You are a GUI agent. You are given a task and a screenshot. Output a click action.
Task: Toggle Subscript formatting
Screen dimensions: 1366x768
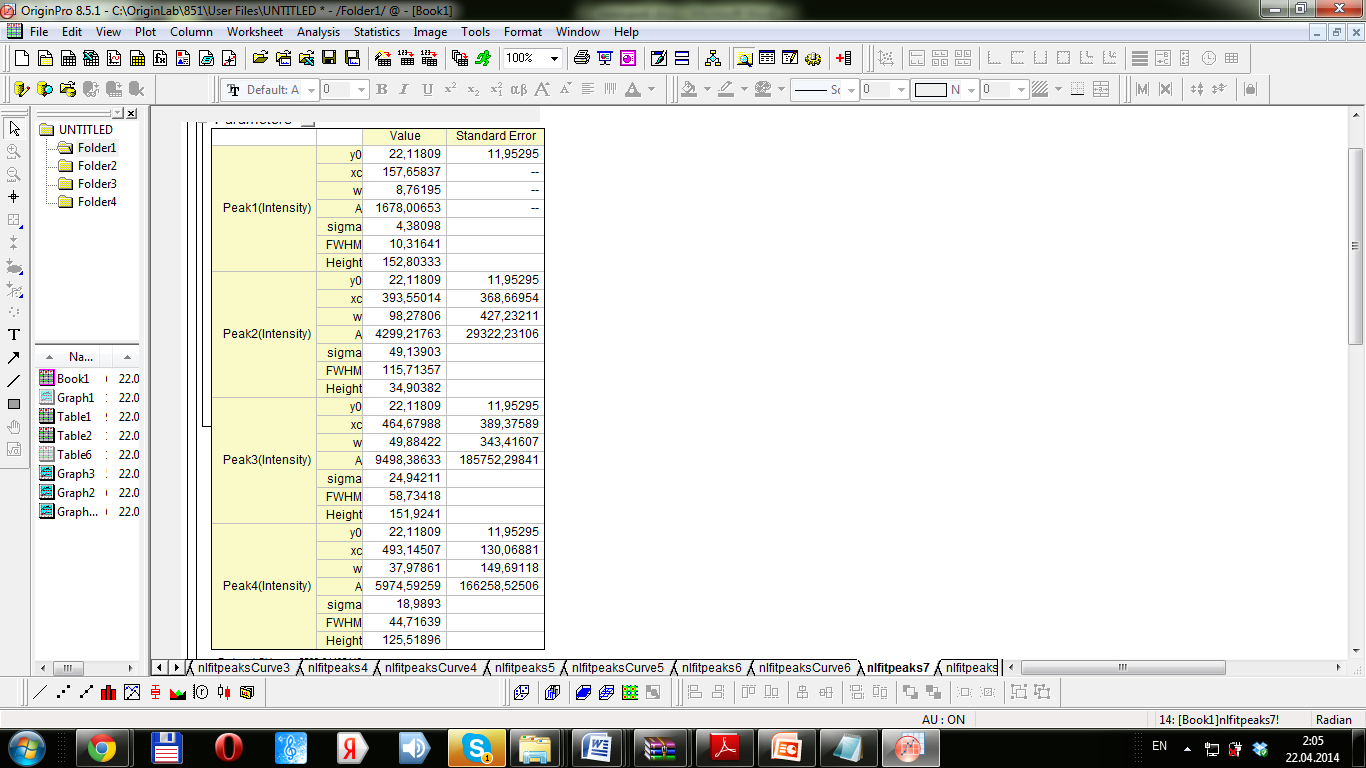[x=474, y=89]
